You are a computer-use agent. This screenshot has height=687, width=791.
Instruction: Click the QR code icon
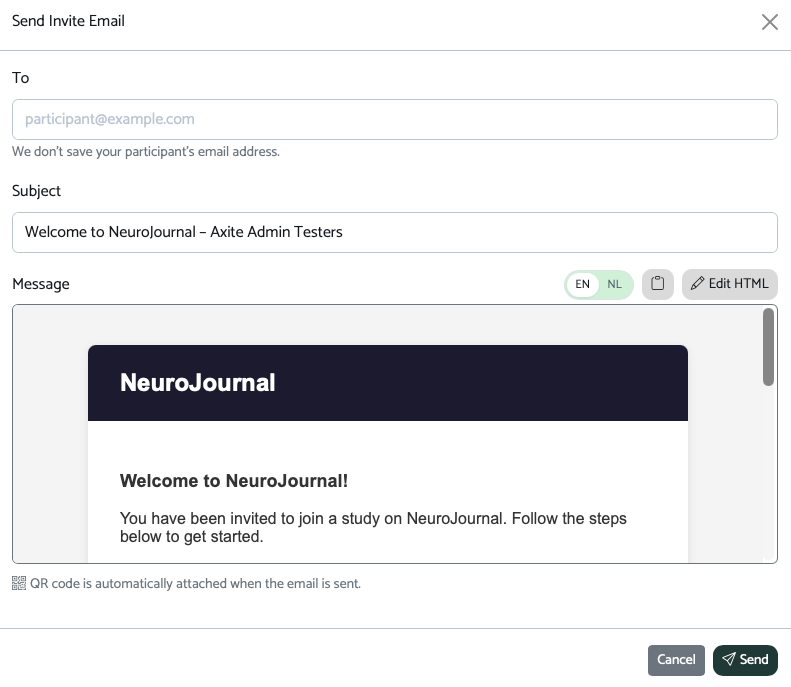(19, 583)
